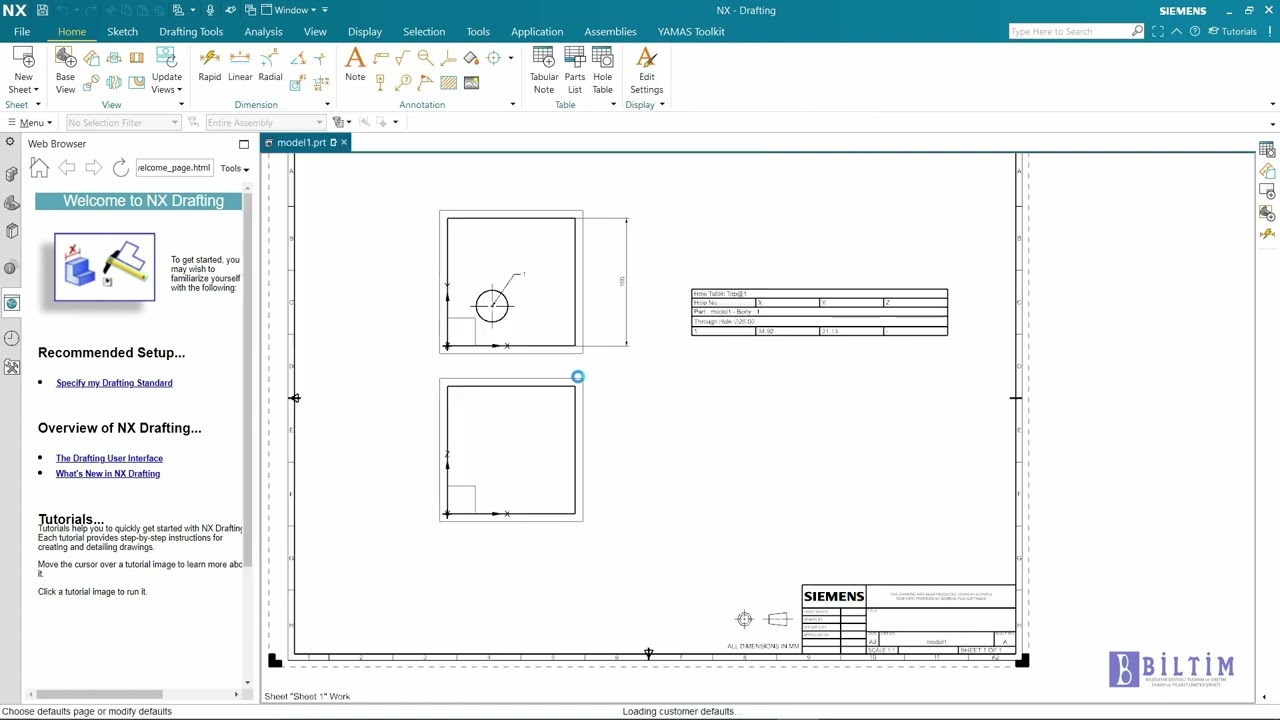Insert a Parts List table

click(575, 70)
